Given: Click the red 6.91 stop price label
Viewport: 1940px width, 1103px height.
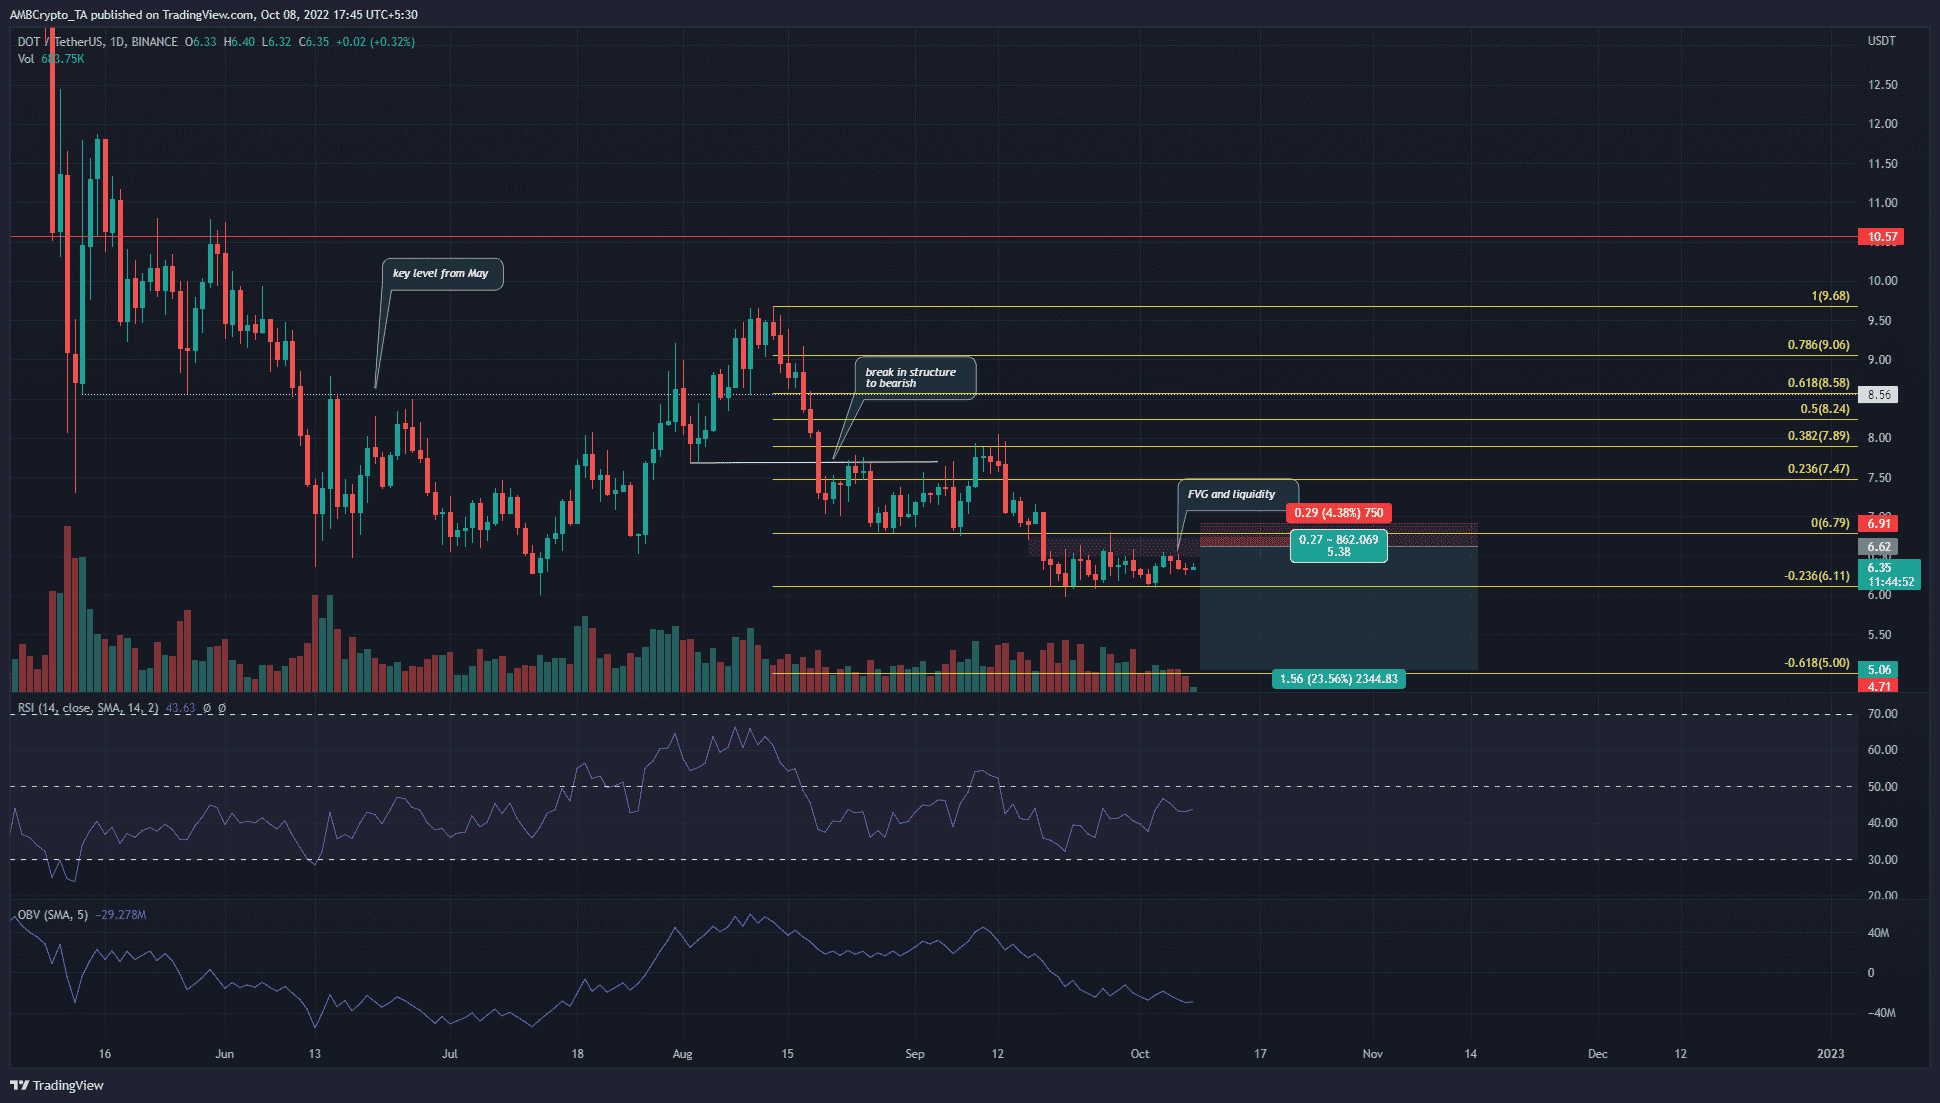Looking at the screenshot, I should (x=1878, y=523).
